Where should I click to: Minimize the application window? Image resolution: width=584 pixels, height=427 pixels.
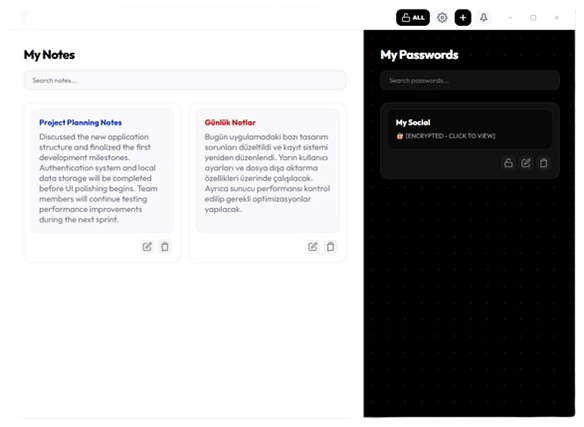click(510, 18)
